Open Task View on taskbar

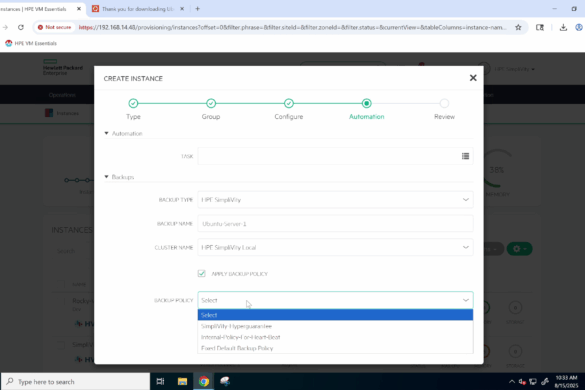[x=160, y=381]
